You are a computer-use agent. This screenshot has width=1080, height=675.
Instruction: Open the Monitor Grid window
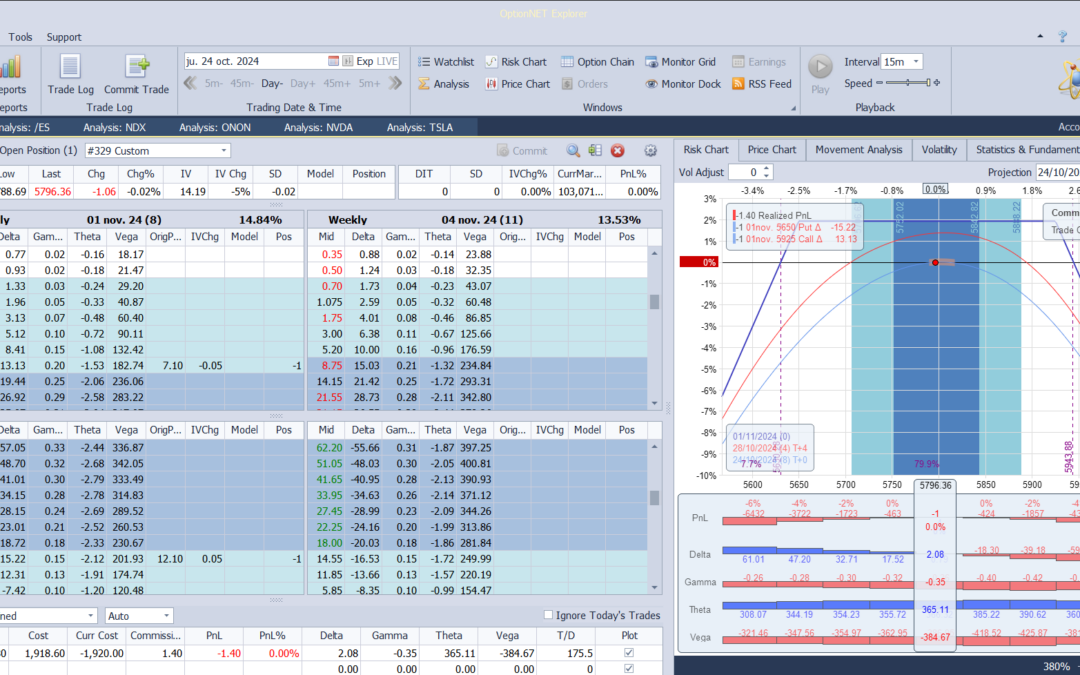(x=681, y=62)
